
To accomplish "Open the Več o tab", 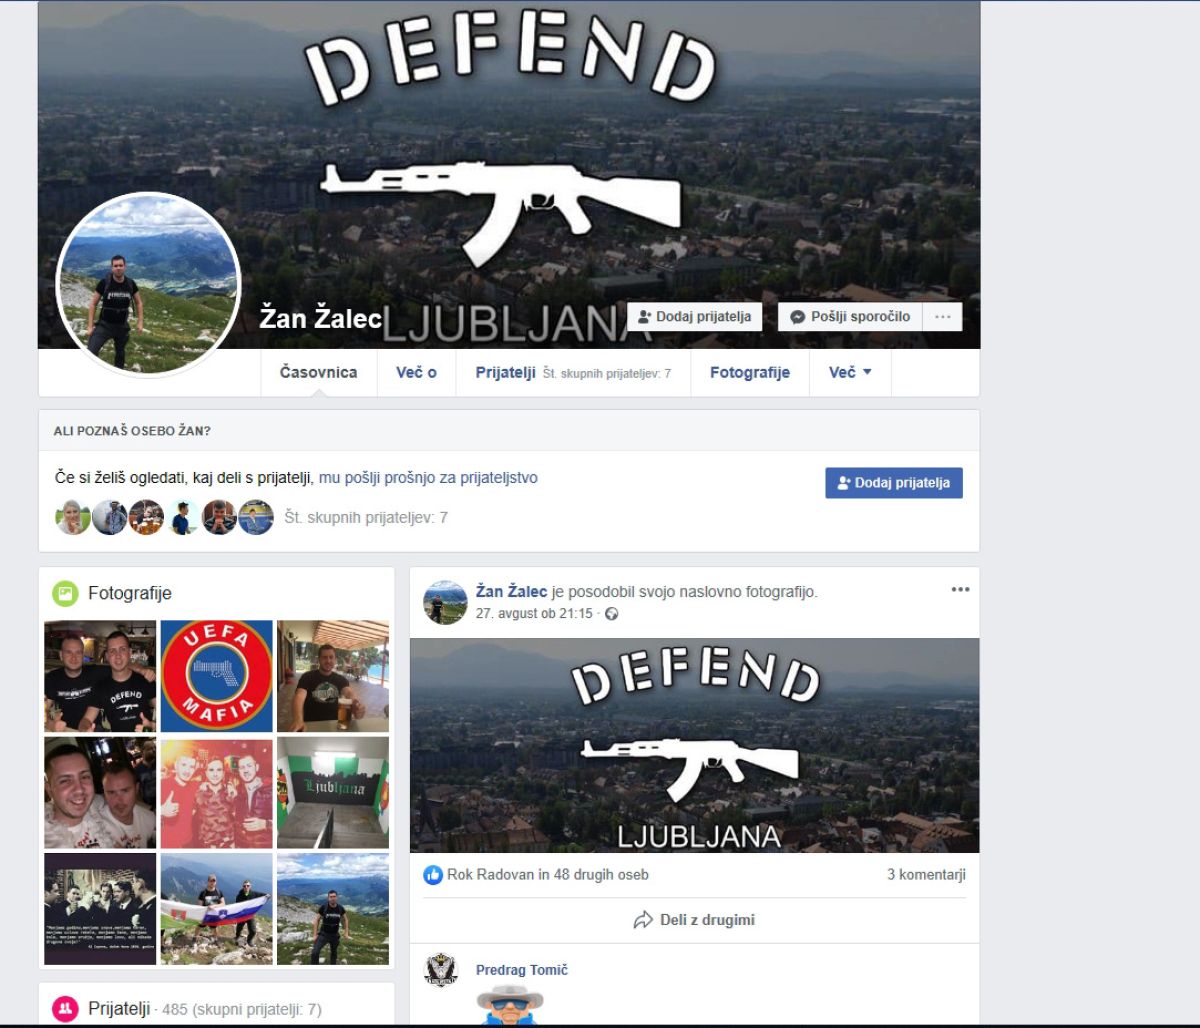I will [x=416, y=373].
